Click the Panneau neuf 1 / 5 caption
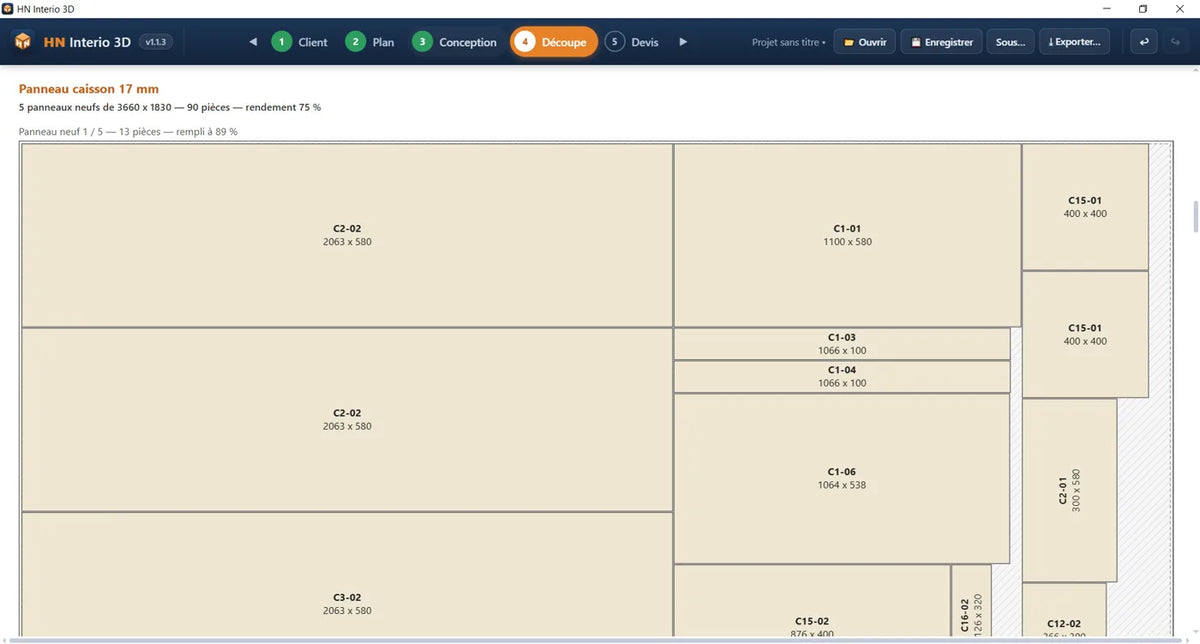 click(128, 131)
